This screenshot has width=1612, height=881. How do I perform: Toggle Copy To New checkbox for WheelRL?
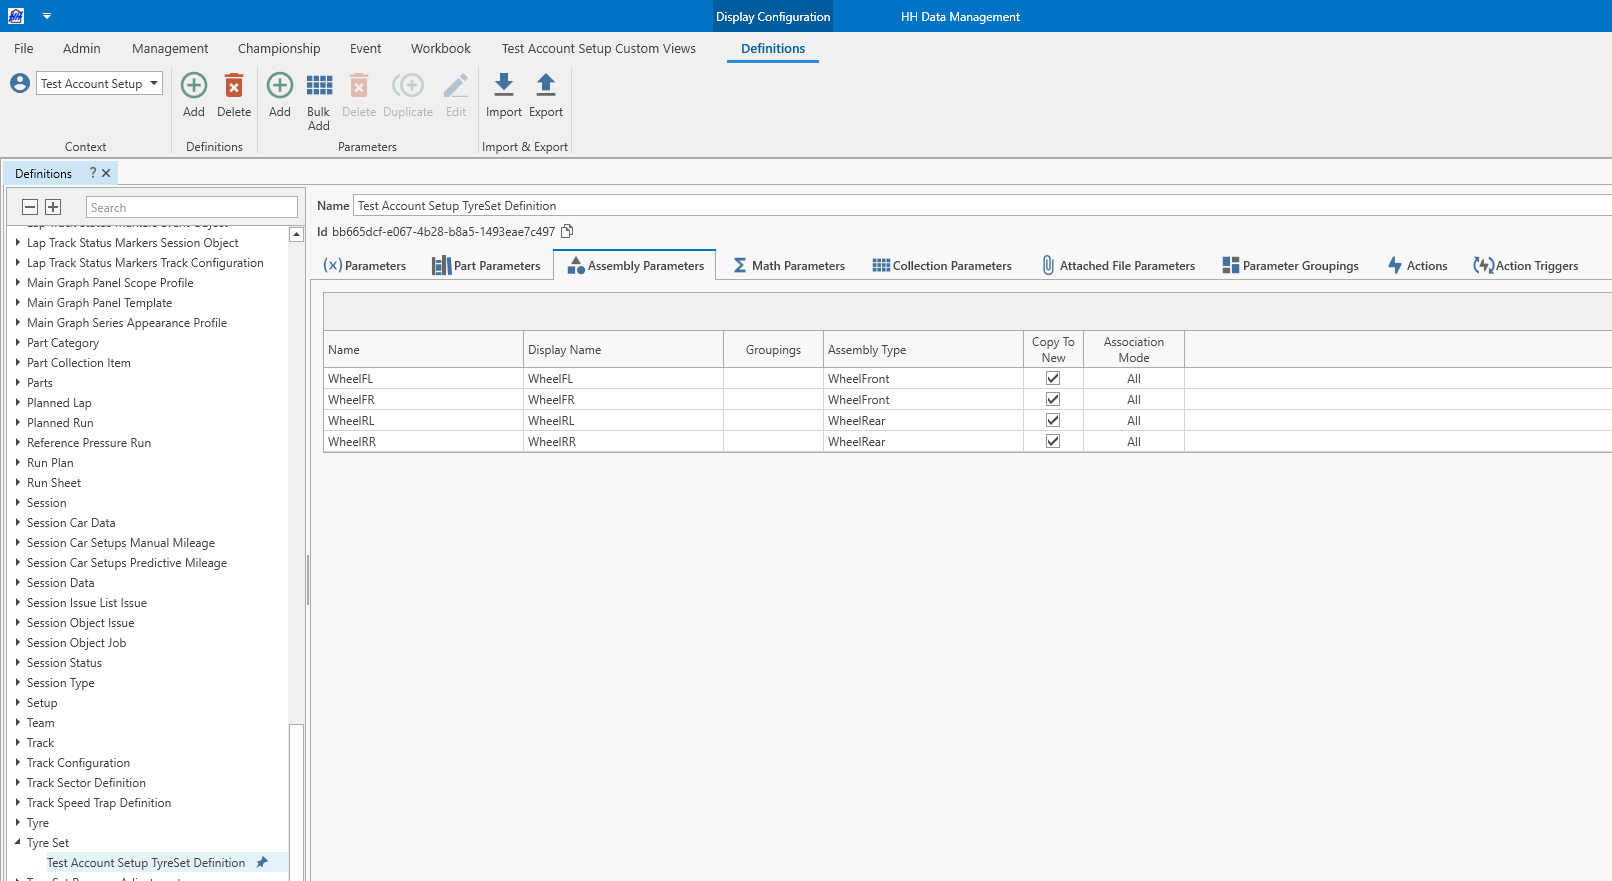pos(1053,420)
